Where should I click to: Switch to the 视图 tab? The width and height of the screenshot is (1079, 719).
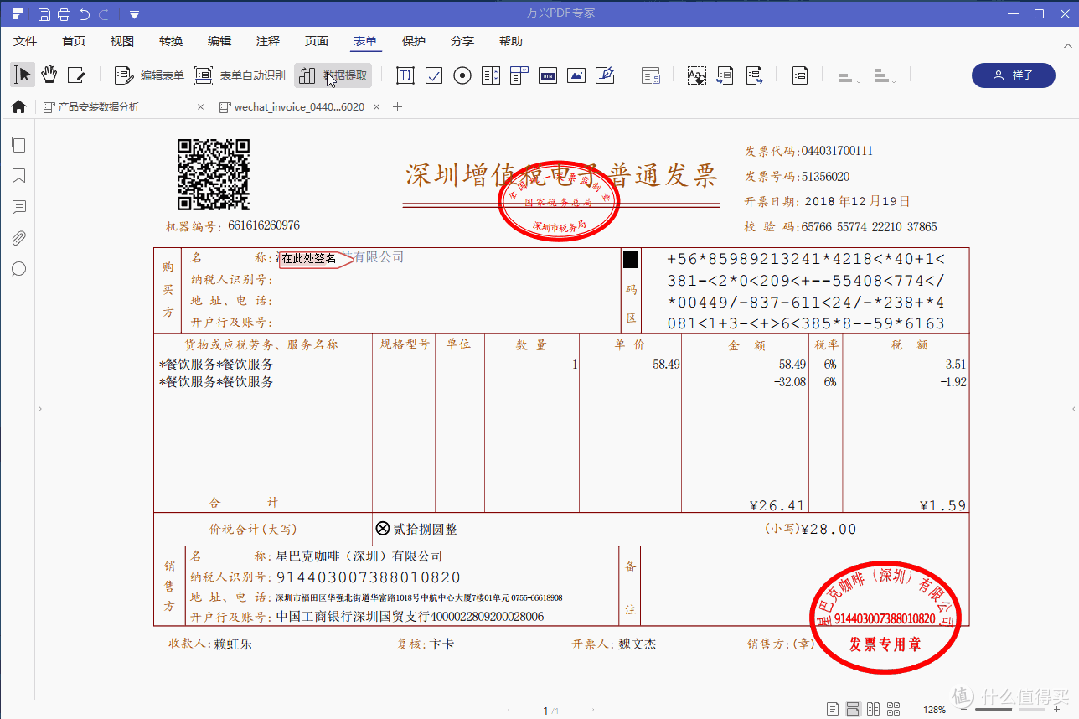click(x=122, y=41)
